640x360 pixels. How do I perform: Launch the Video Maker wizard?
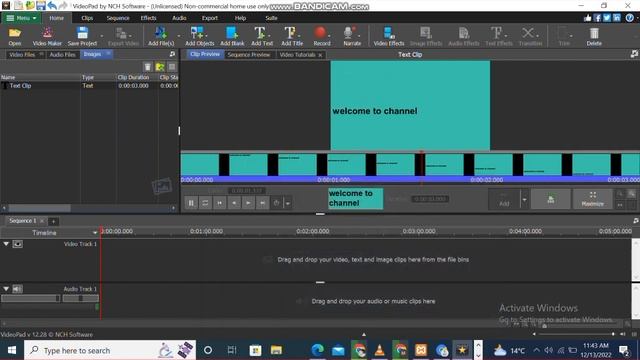pyautogui.click(x=47, y=36)
